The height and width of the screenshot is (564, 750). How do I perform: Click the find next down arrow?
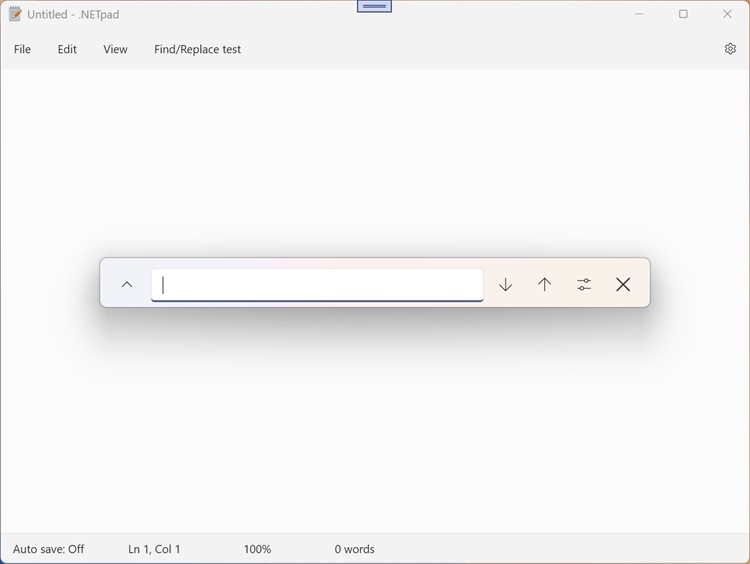(x=505, y=285)
